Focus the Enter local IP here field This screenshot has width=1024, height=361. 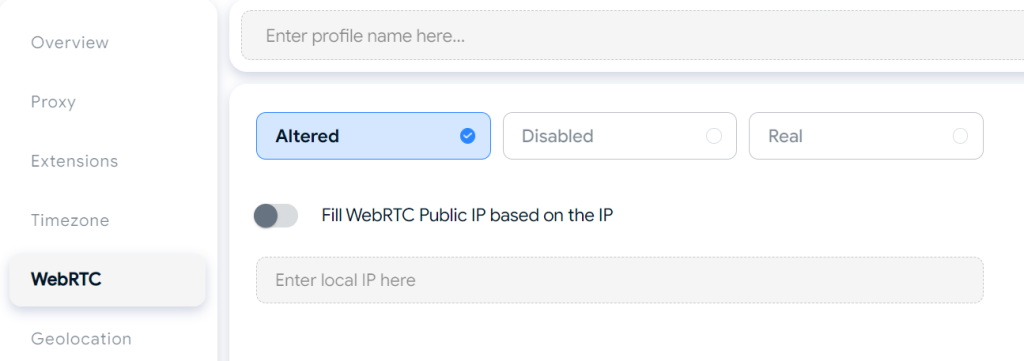pyautogui.click(x=620, y=280)
